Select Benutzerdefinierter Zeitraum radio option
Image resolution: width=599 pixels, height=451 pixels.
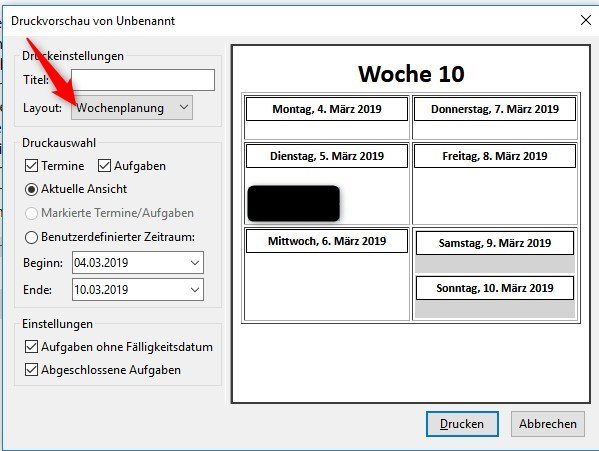pos(31,237)
